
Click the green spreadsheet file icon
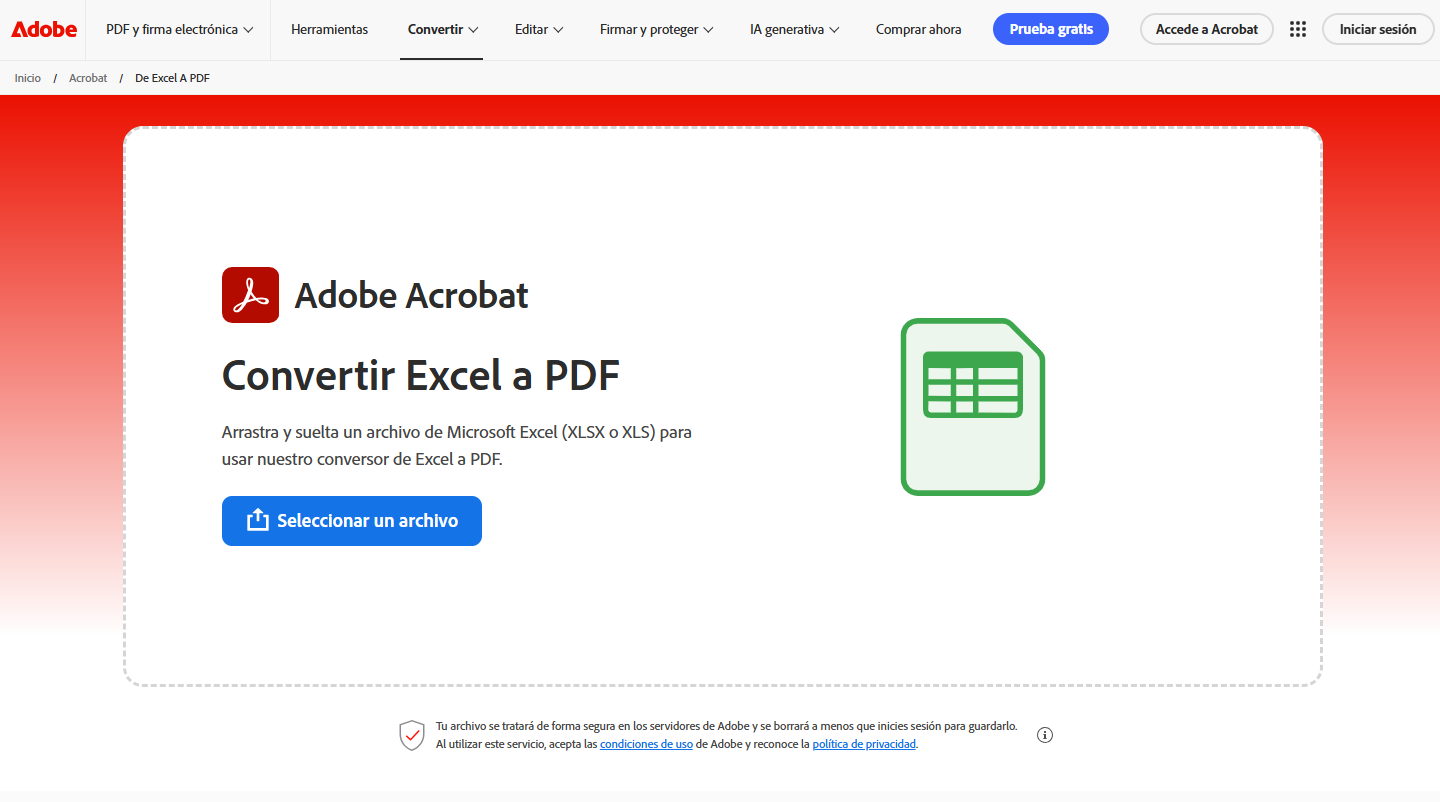click(x=973, y=407)
